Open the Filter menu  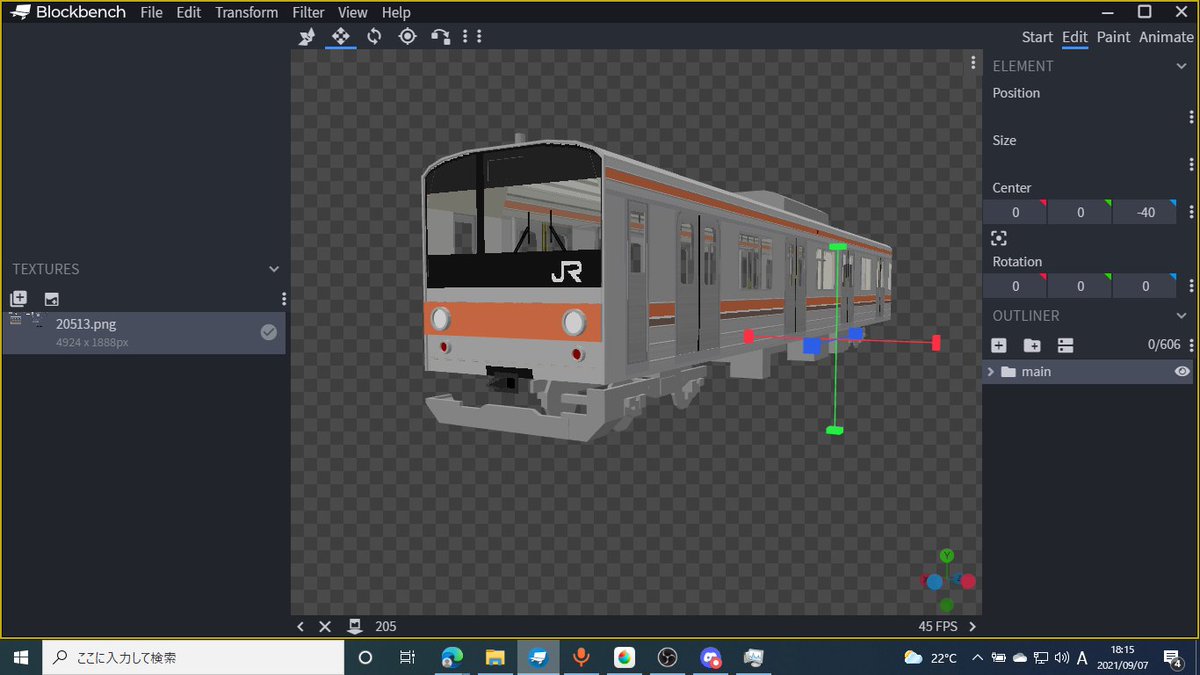pyautogui.click(x=308, y=12)
